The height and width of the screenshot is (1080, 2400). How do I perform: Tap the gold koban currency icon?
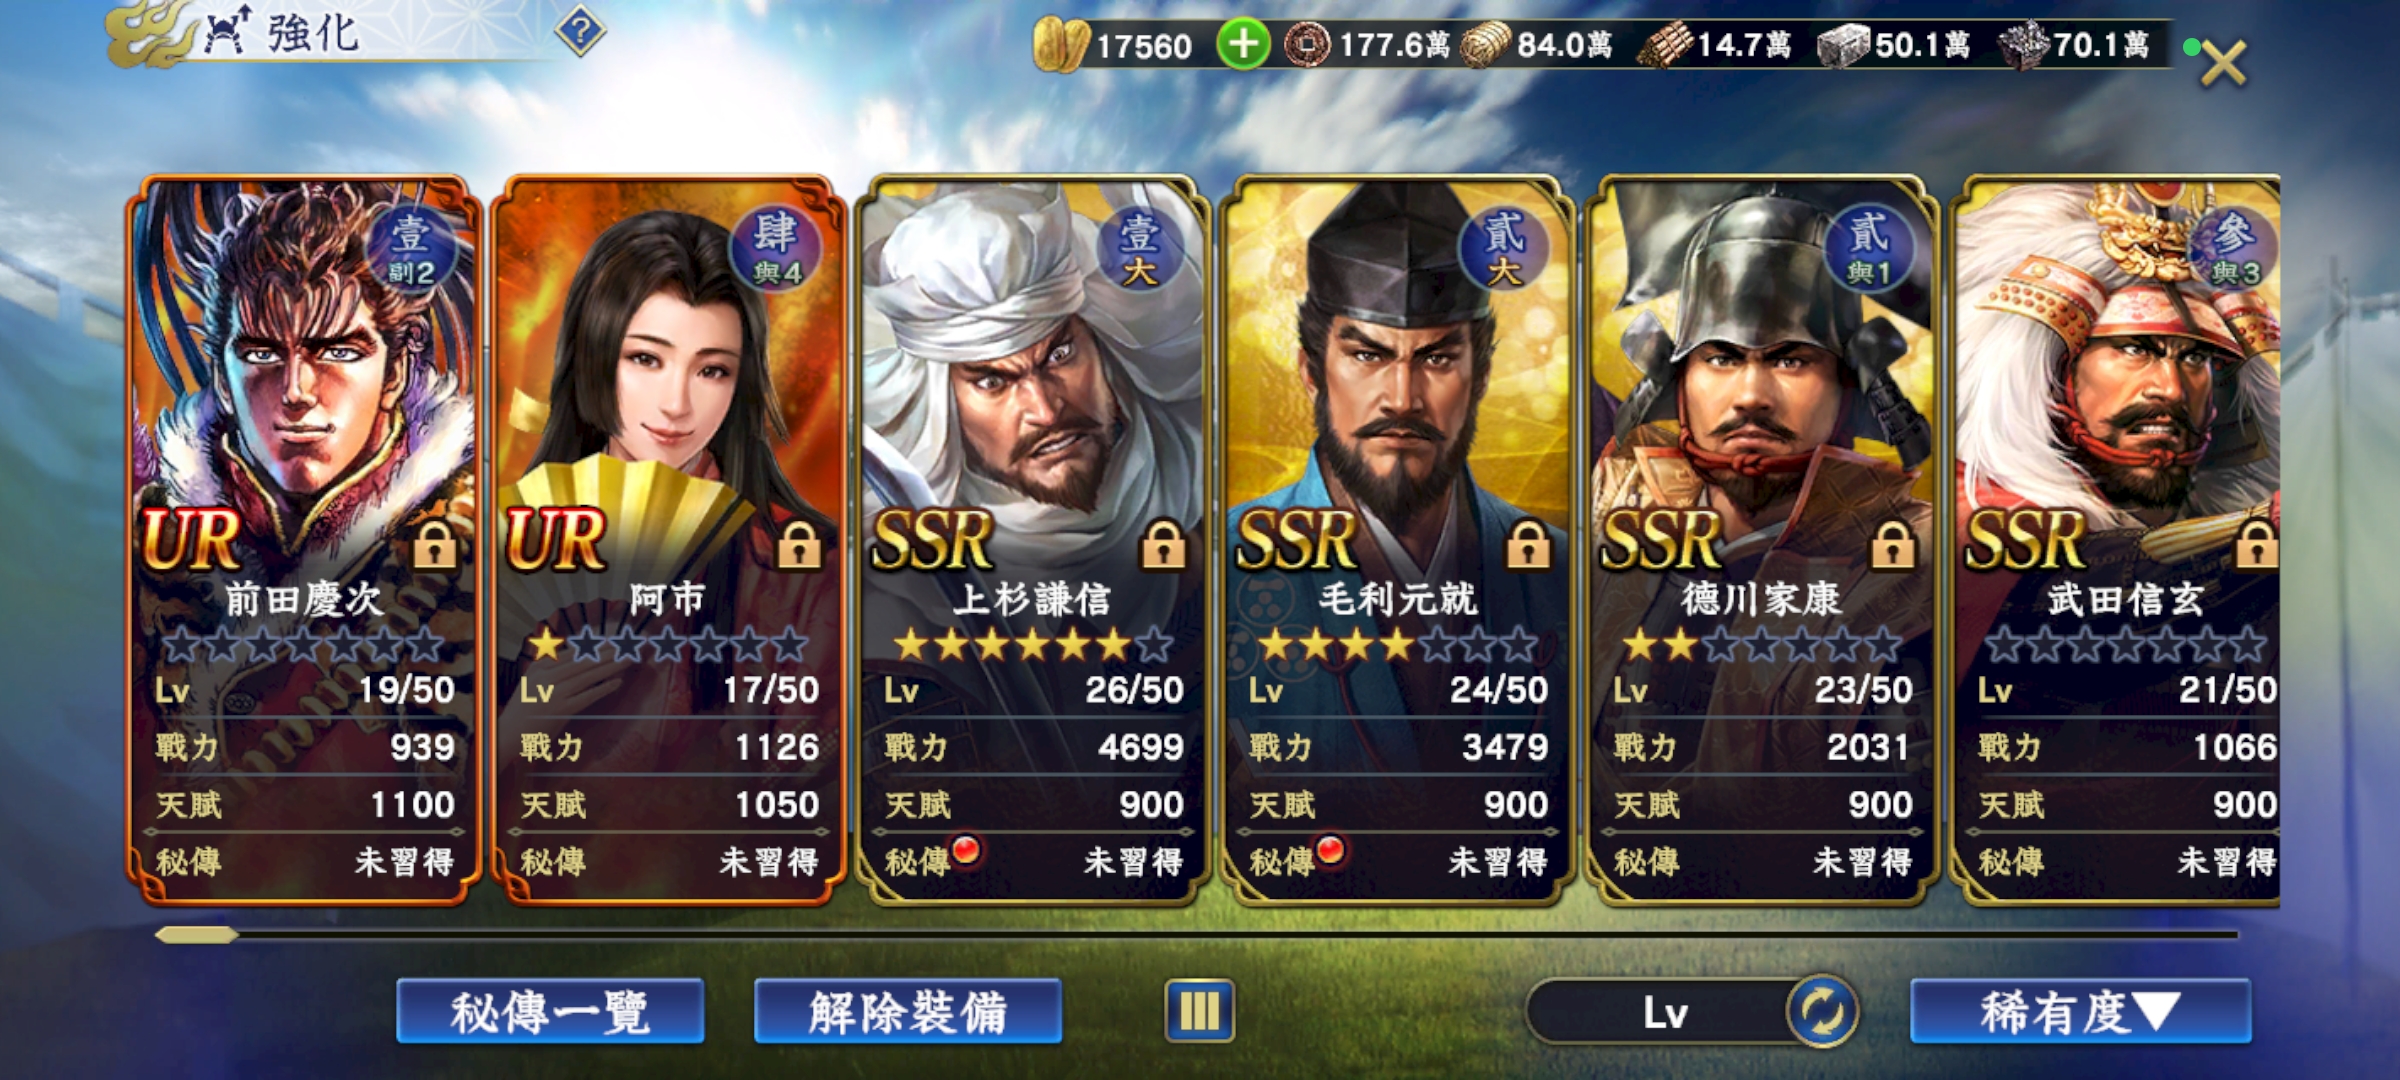point(1061,46)
